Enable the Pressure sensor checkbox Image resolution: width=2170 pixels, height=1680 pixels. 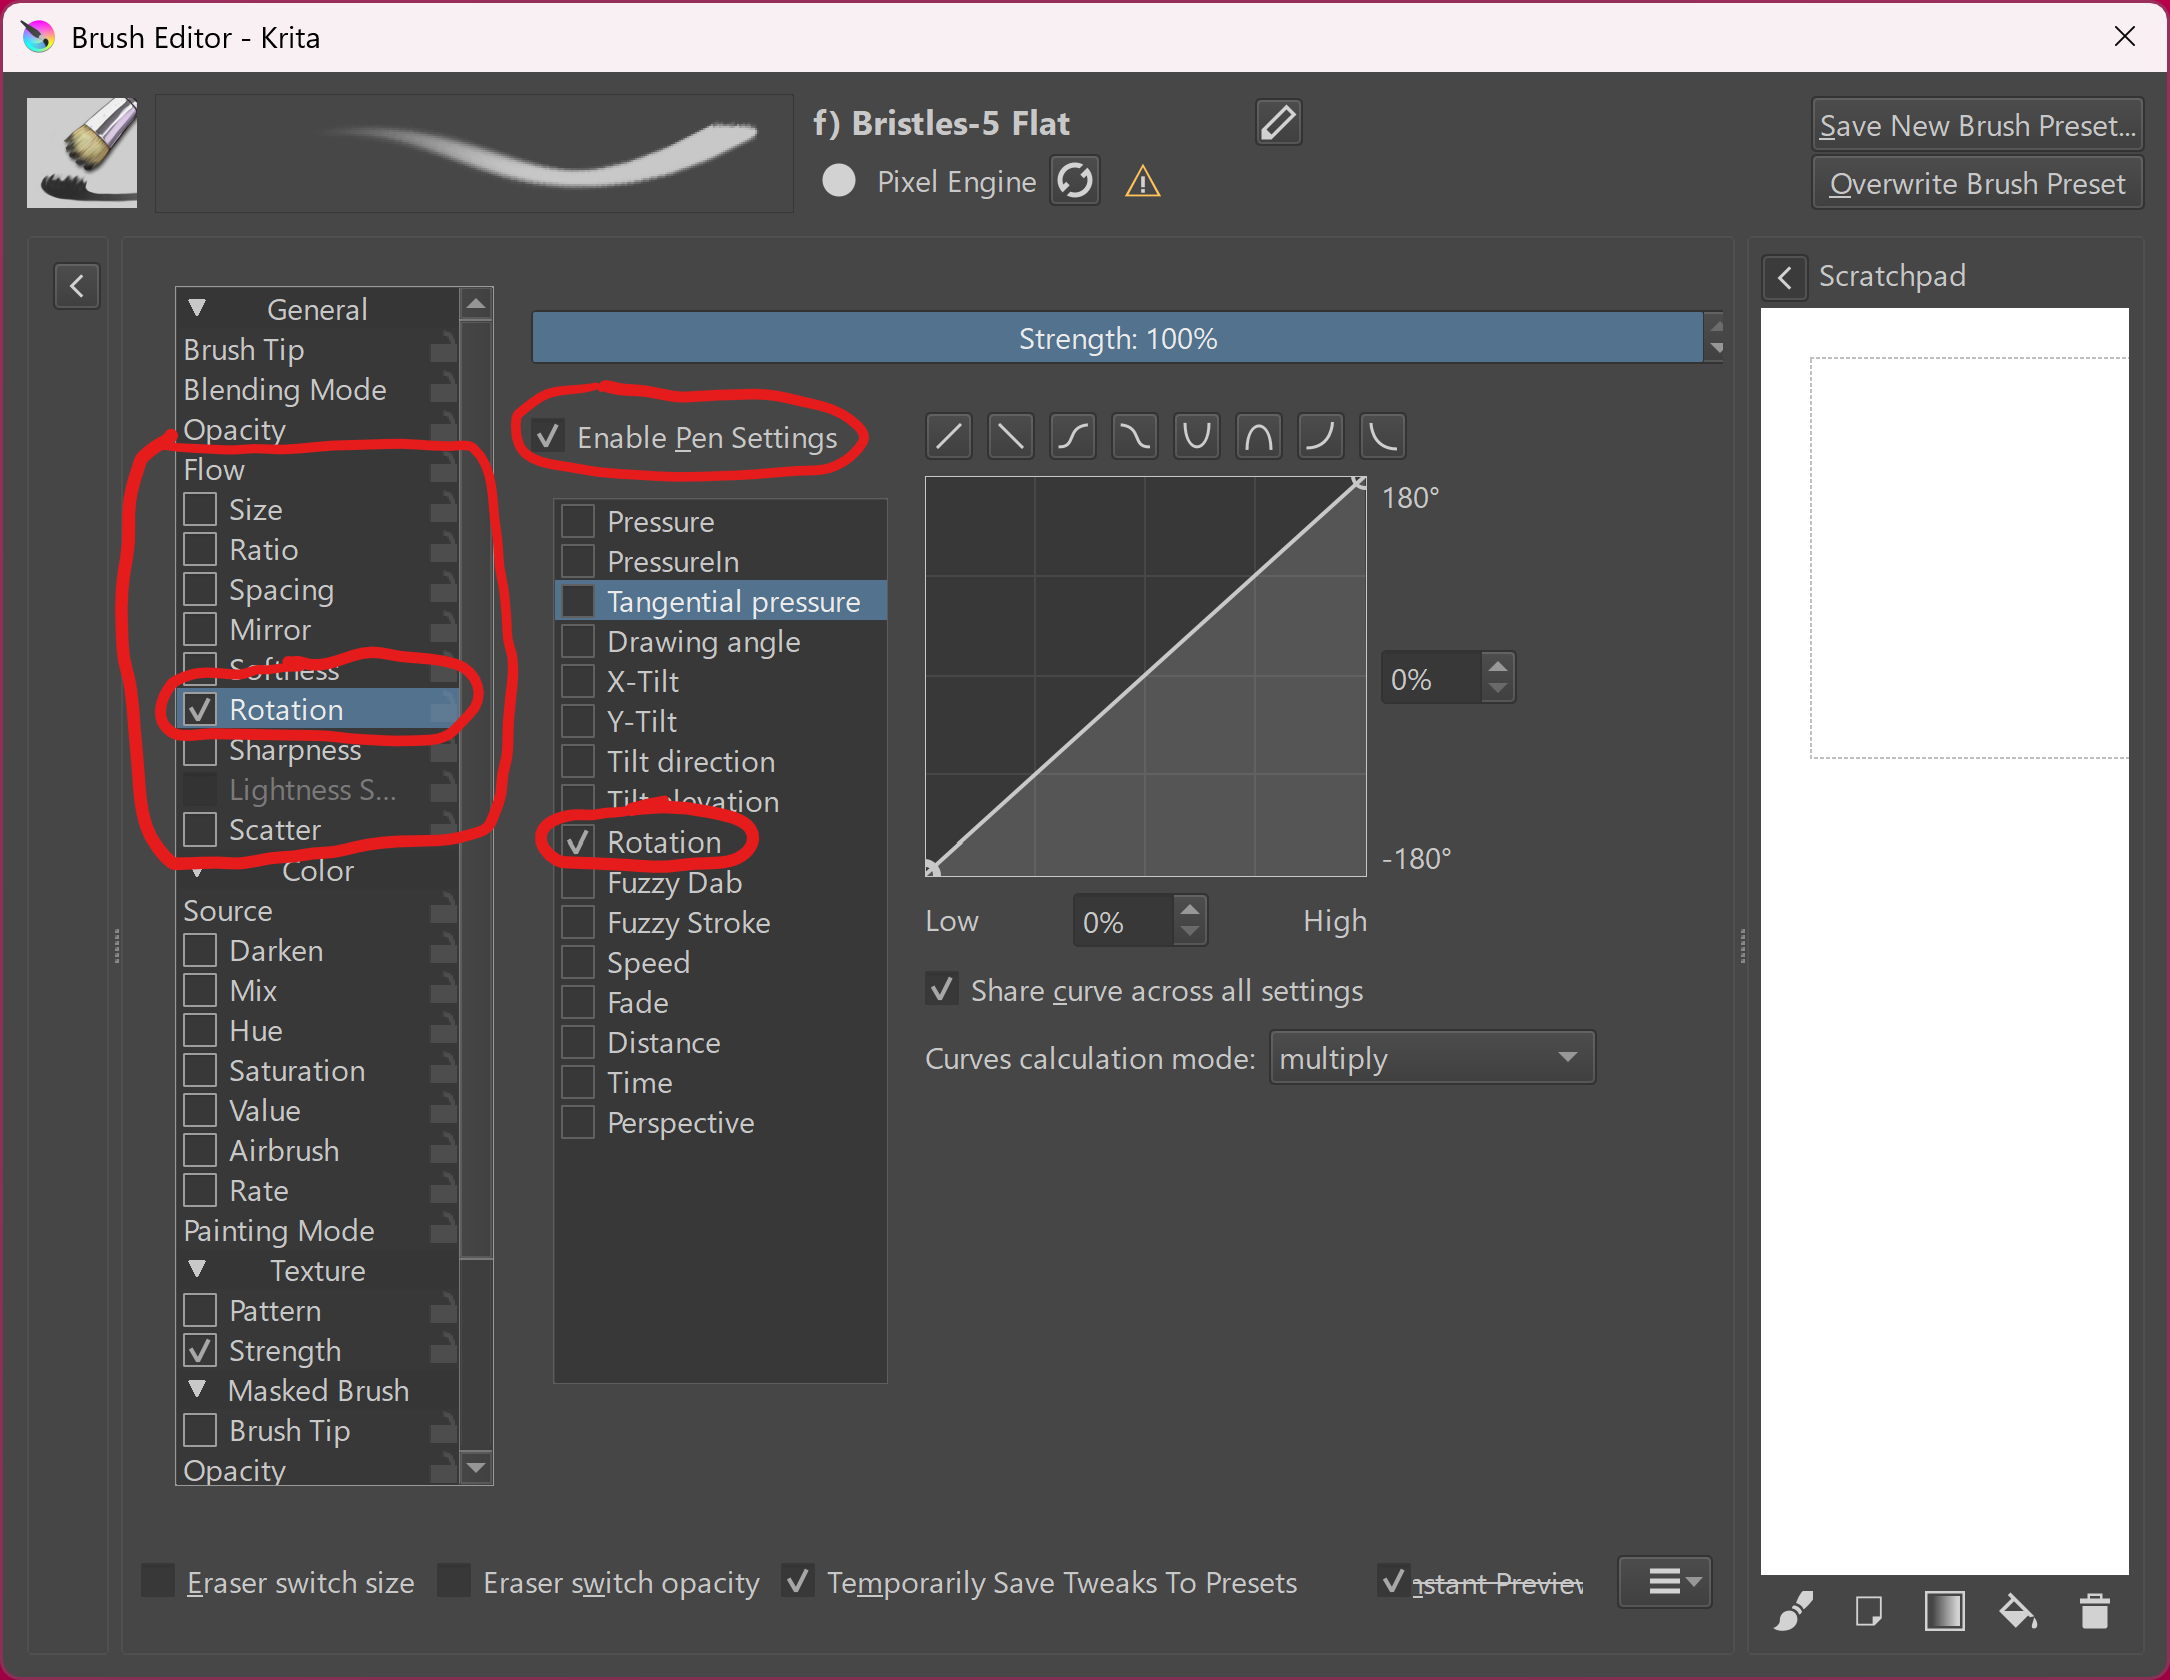578,521
